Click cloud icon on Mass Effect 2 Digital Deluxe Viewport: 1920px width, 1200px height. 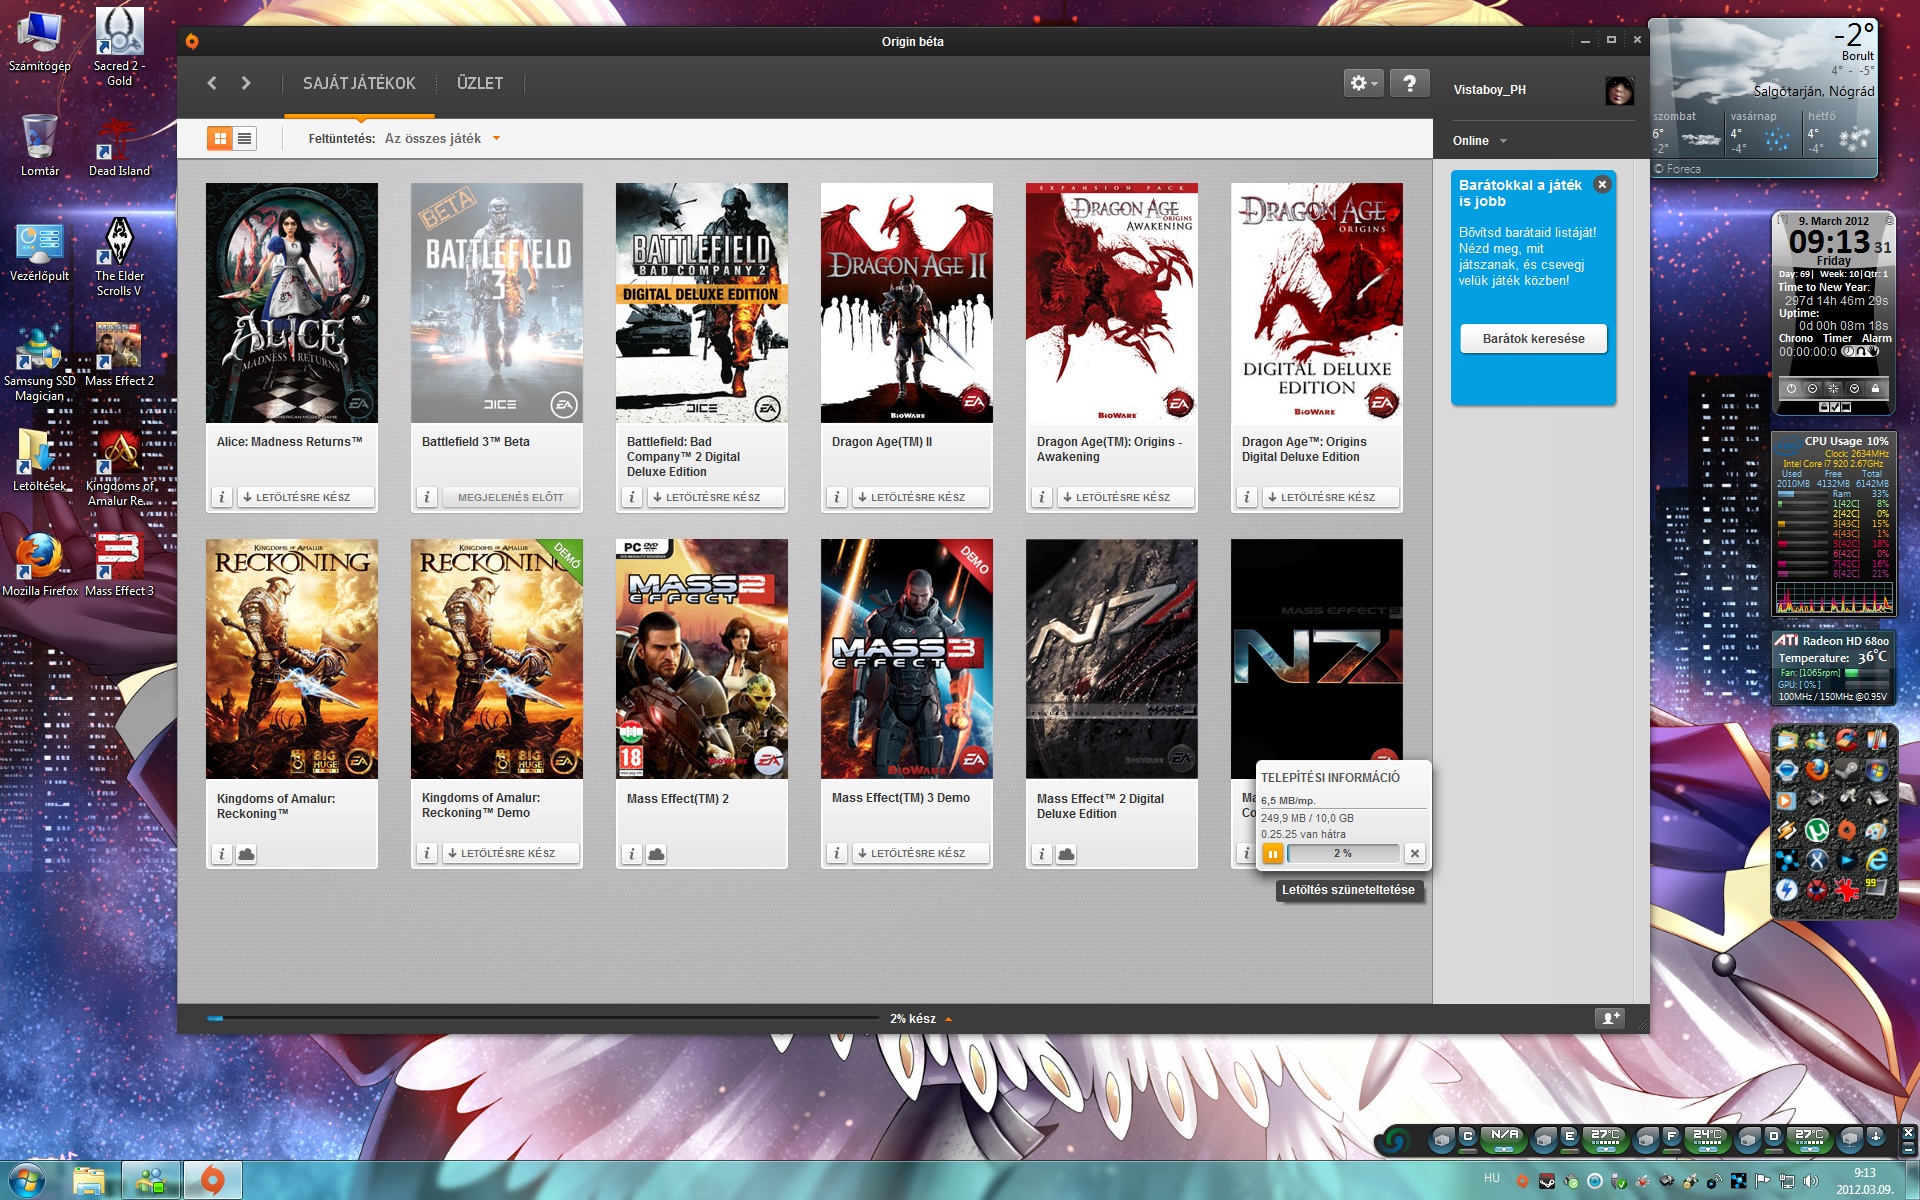[1066, 854]
